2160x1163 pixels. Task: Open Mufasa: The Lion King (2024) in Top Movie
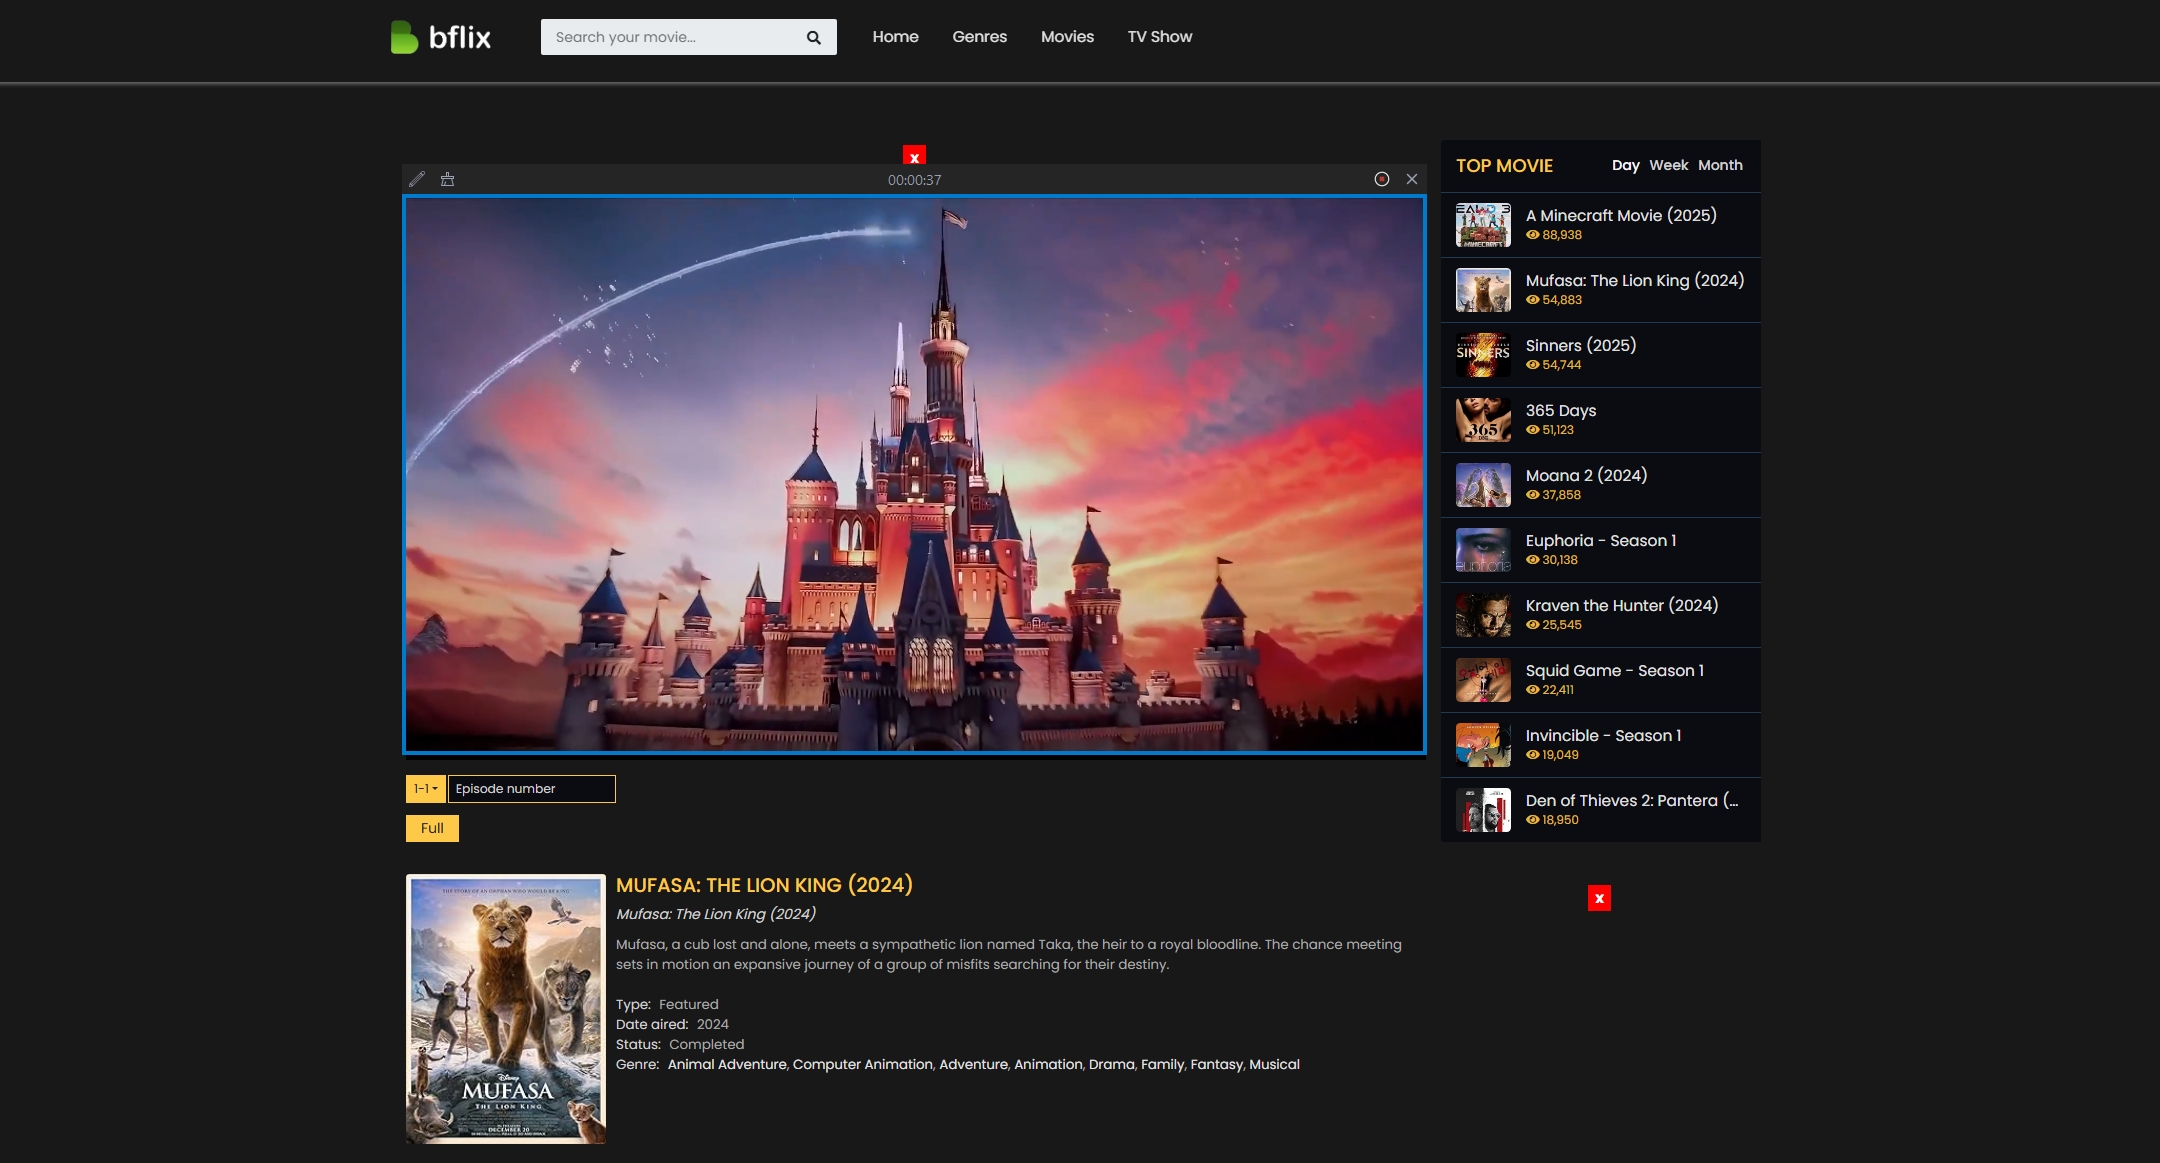pyautogui.click(x=1634, y=280)
